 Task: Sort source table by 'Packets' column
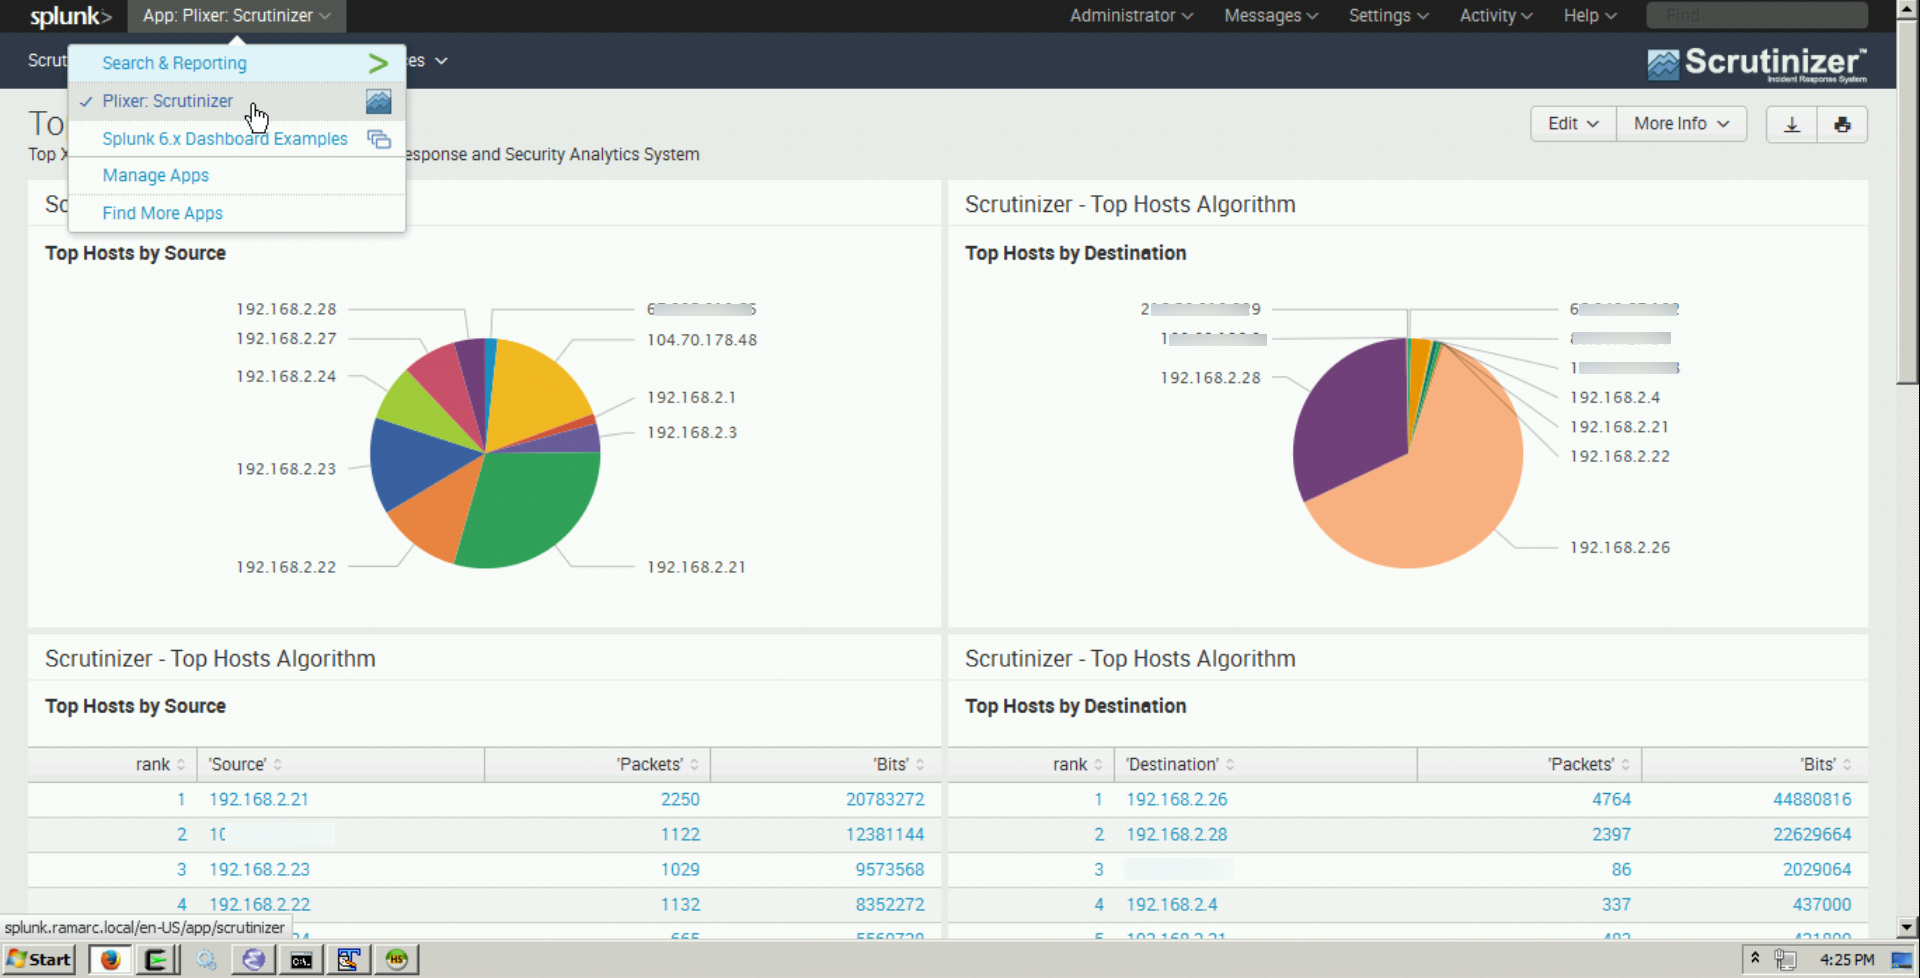657,765
